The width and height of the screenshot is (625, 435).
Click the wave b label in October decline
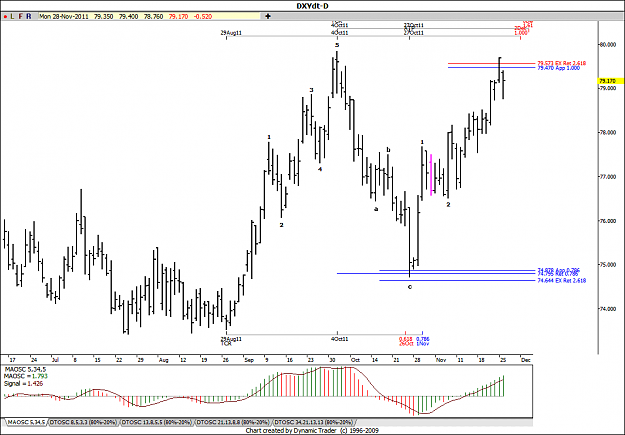388,150
